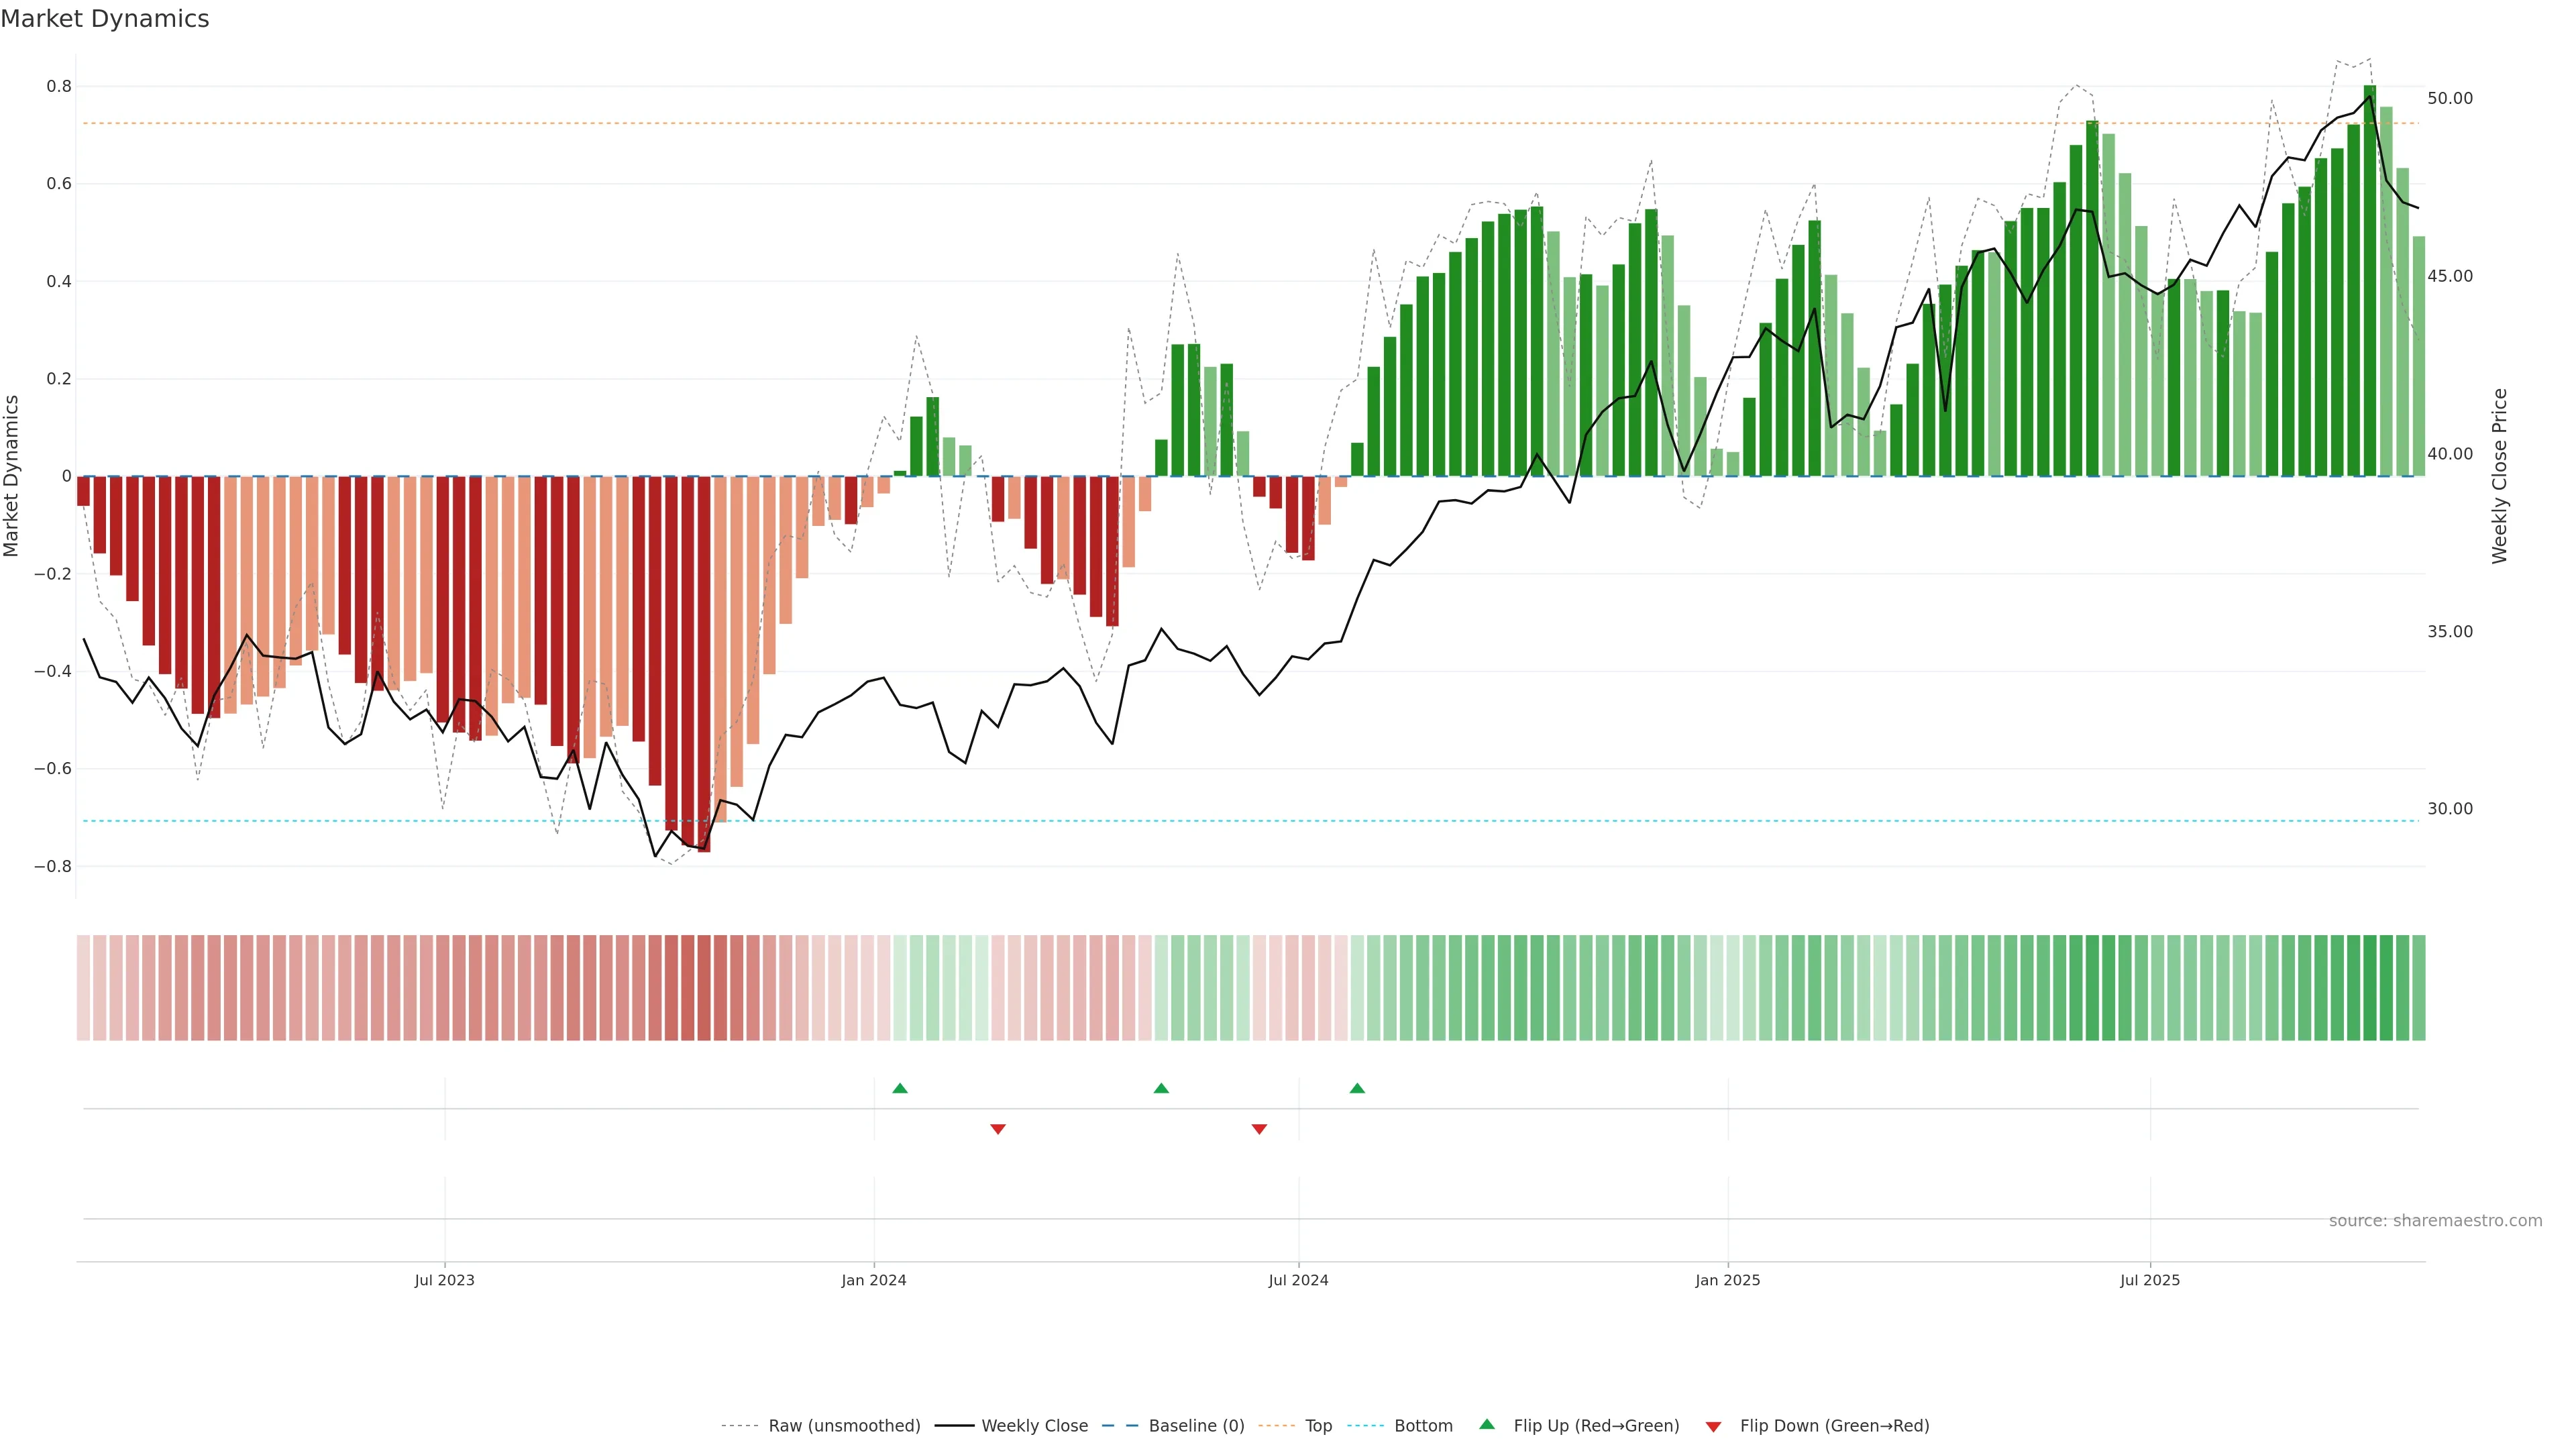The image size is (2576, 1449).
Task: Click the Jul 2025 x-axis label
Action: pos(2149,1280)
